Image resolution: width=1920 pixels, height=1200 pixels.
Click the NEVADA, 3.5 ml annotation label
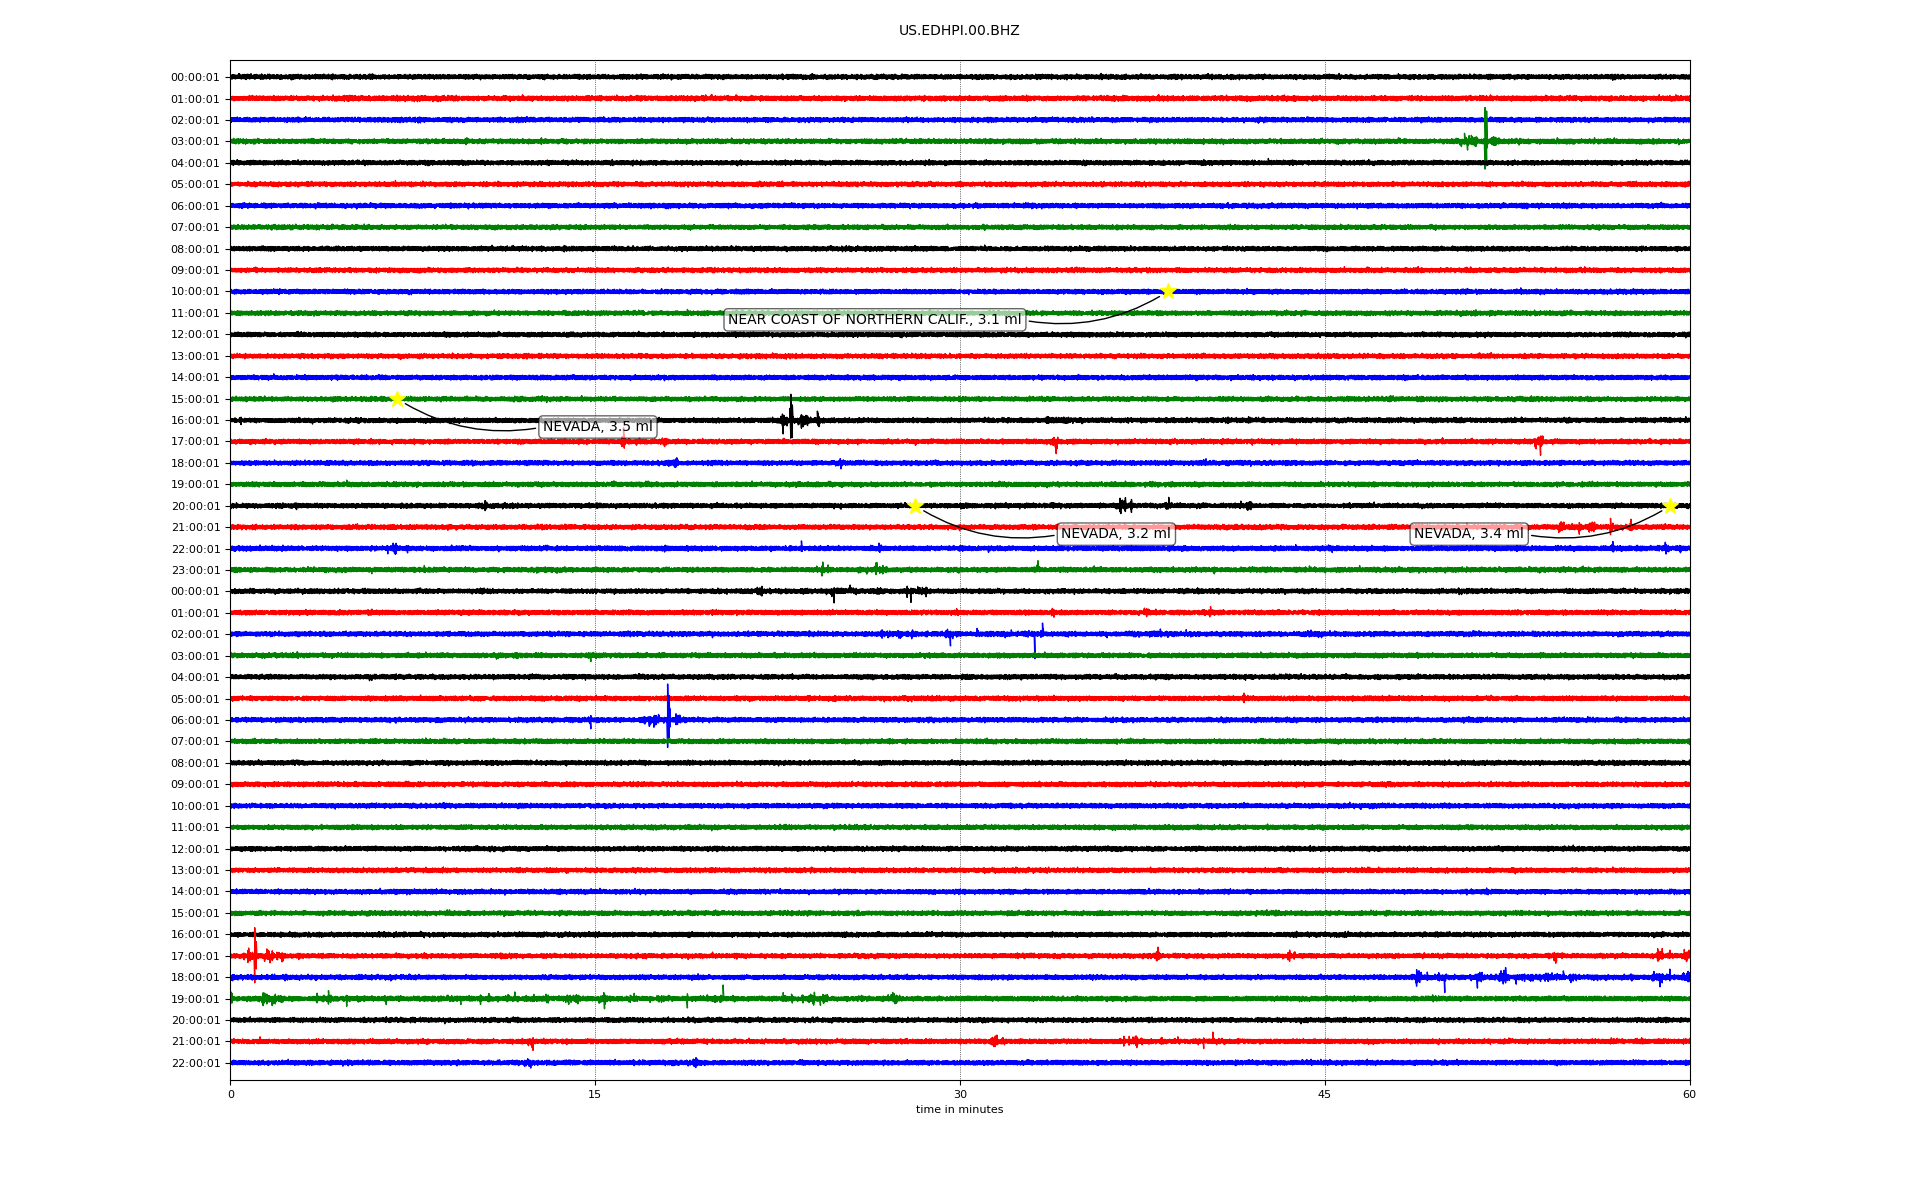(x=597, y=427)
